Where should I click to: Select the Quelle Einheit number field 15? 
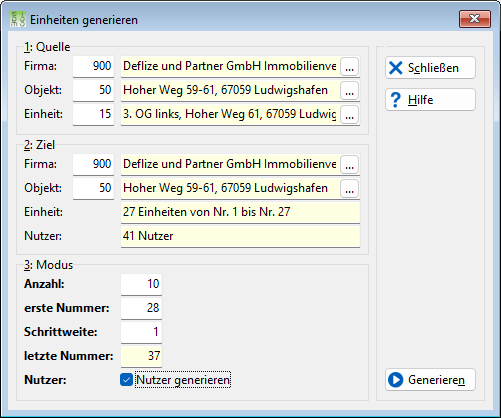93,114
